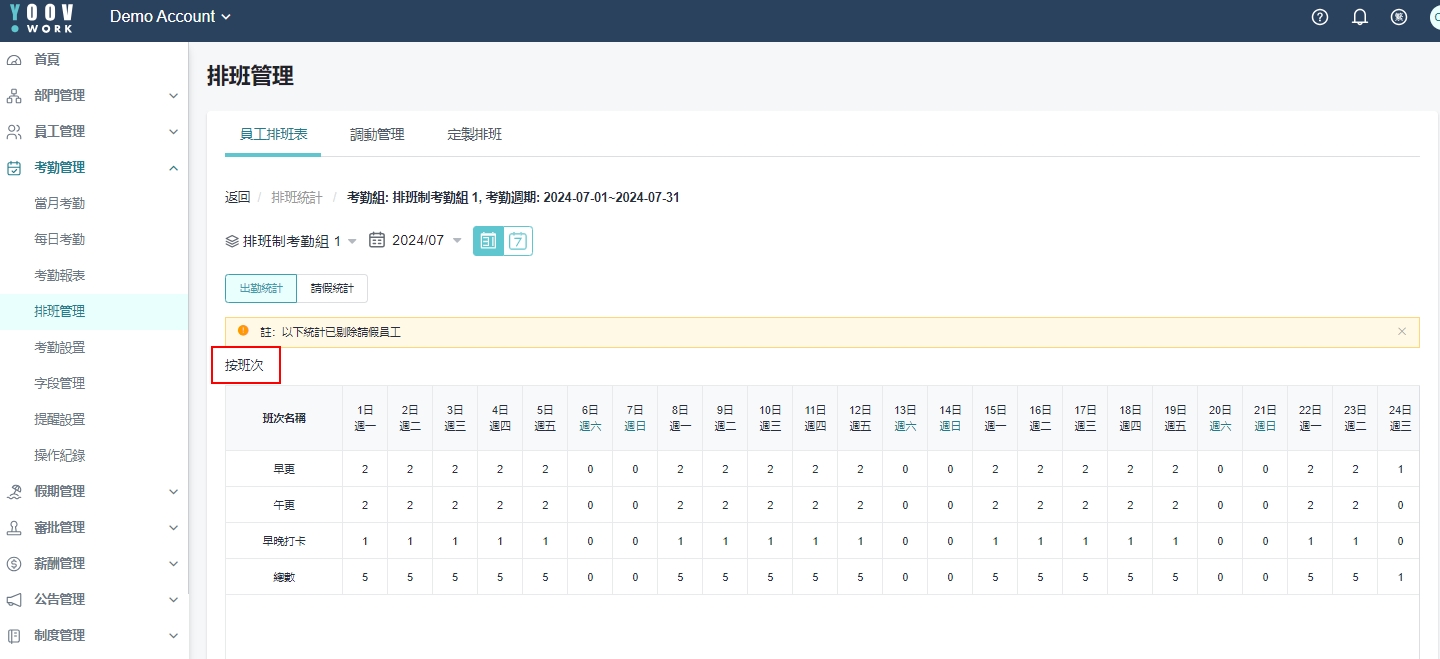Open the Demo Account dropdown
This screenshot has width=1440, height=659.
tap(170, 17)
